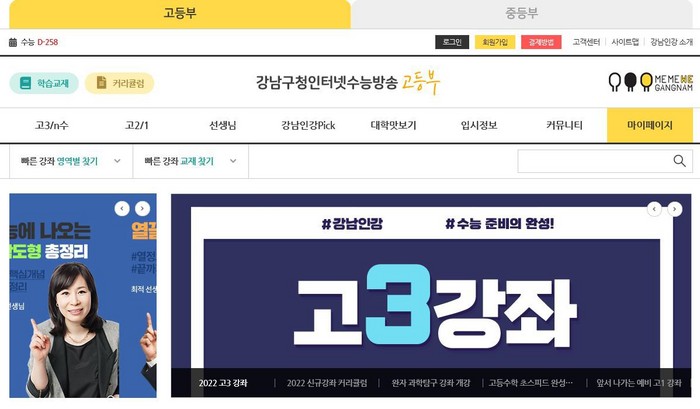Click the search magnifier icon

679,161
